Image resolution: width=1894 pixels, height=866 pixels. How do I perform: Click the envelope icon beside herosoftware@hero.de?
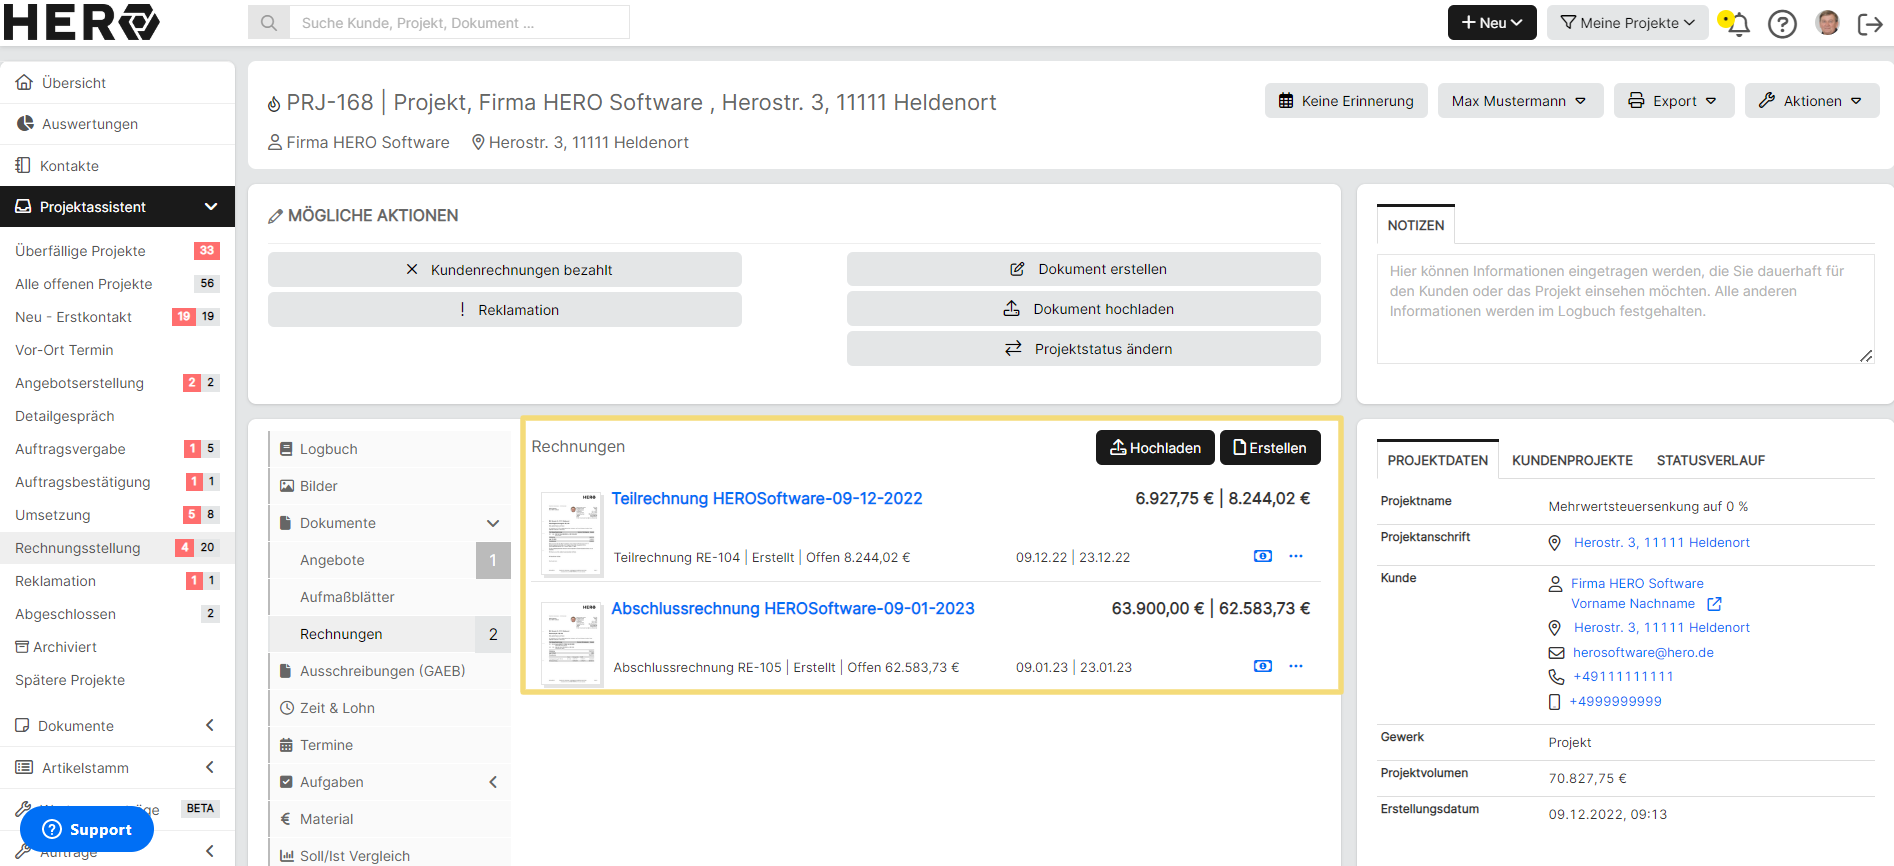(1556, 653)
